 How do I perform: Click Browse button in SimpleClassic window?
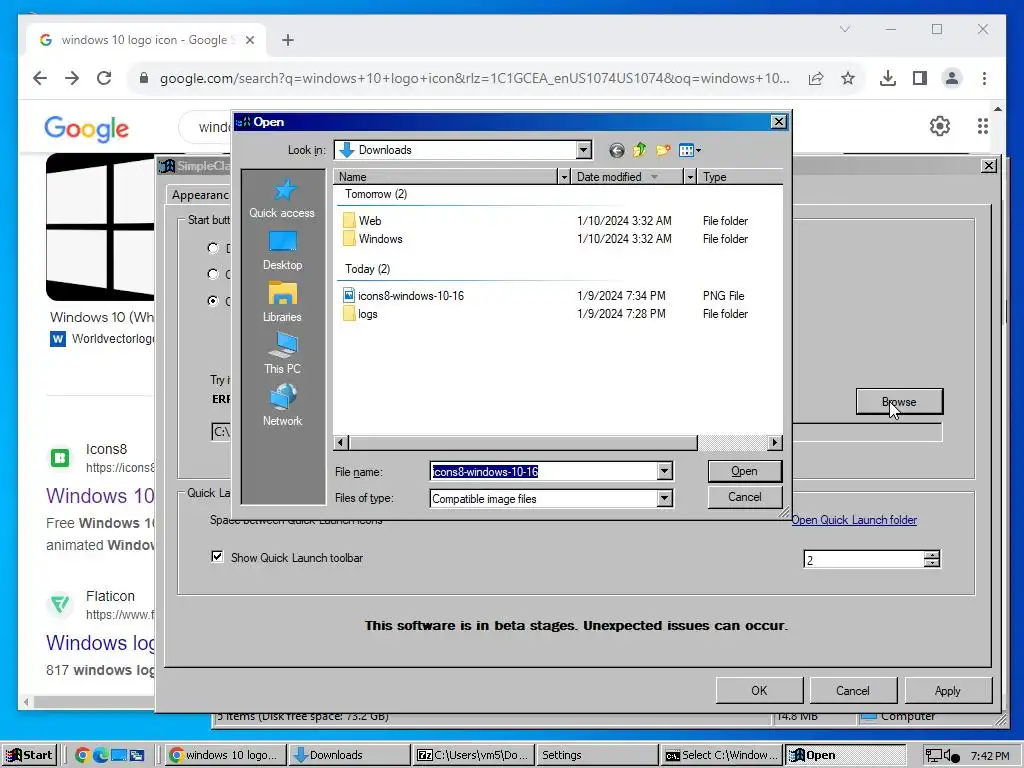[x=899, y=402]
